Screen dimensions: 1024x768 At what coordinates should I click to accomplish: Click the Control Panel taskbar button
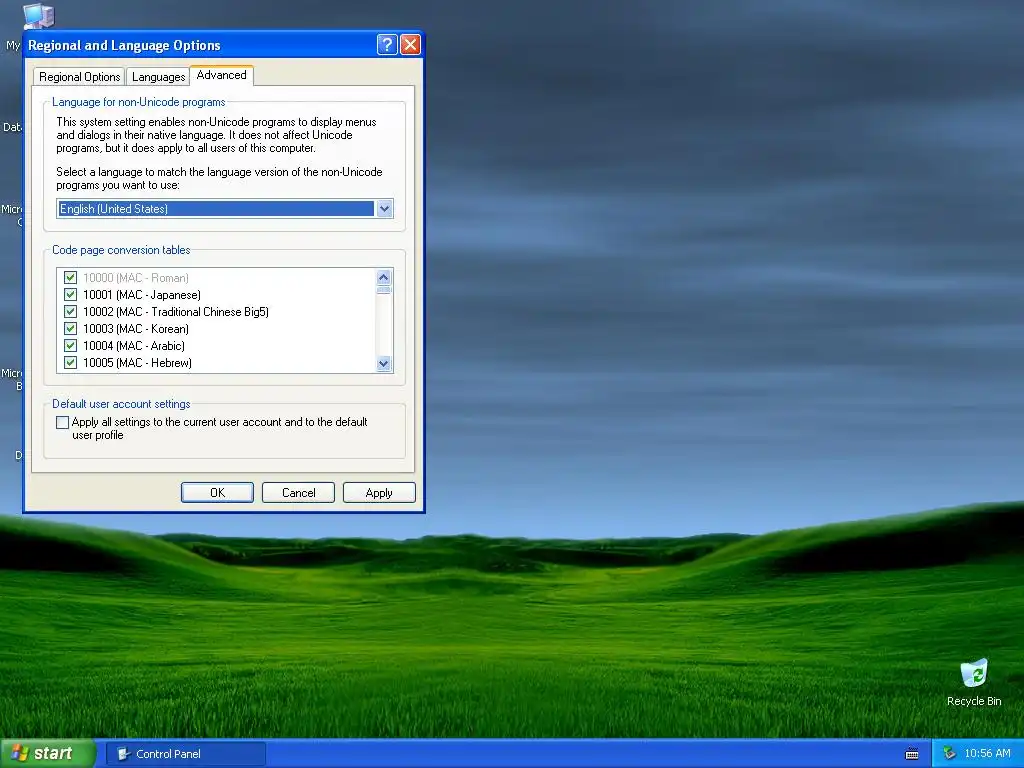(x=186, y=754)
